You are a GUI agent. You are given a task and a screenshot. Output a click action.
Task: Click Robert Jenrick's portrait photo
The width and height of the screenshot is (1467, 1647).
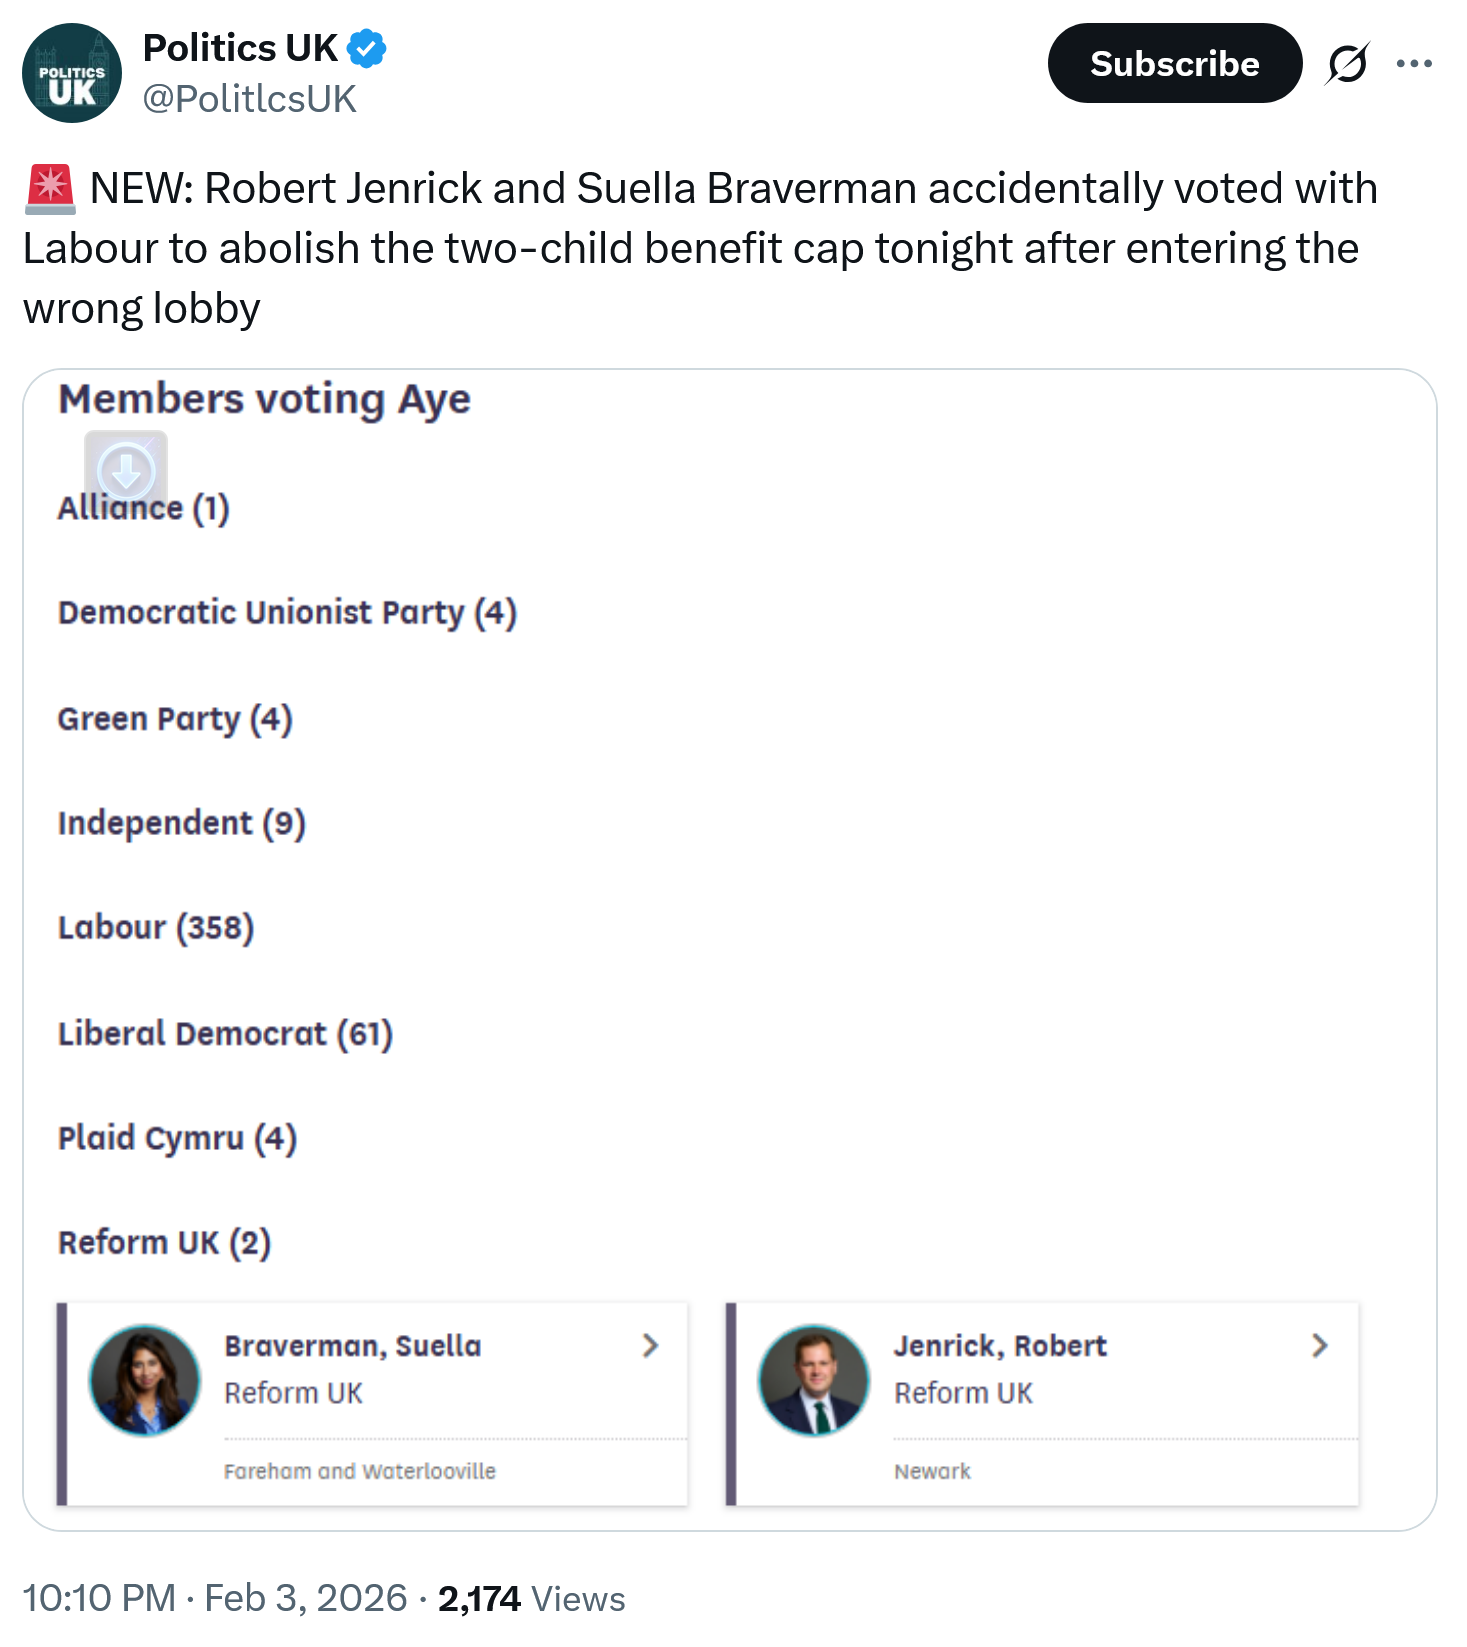click(x=814, y=1380)
